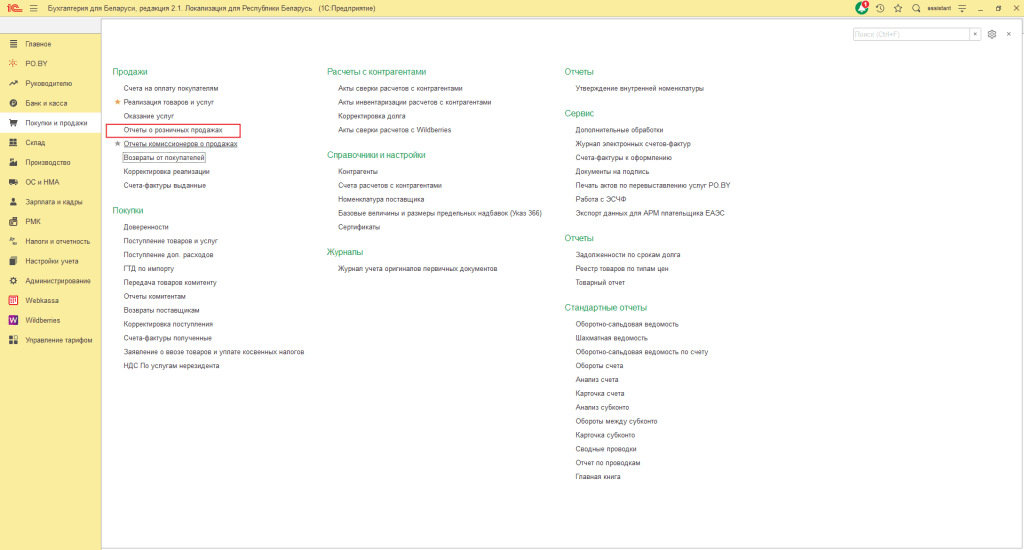Click the Wildberries W icon
The height and width of the screenshot is (550, 1024).
pos(13,320)
